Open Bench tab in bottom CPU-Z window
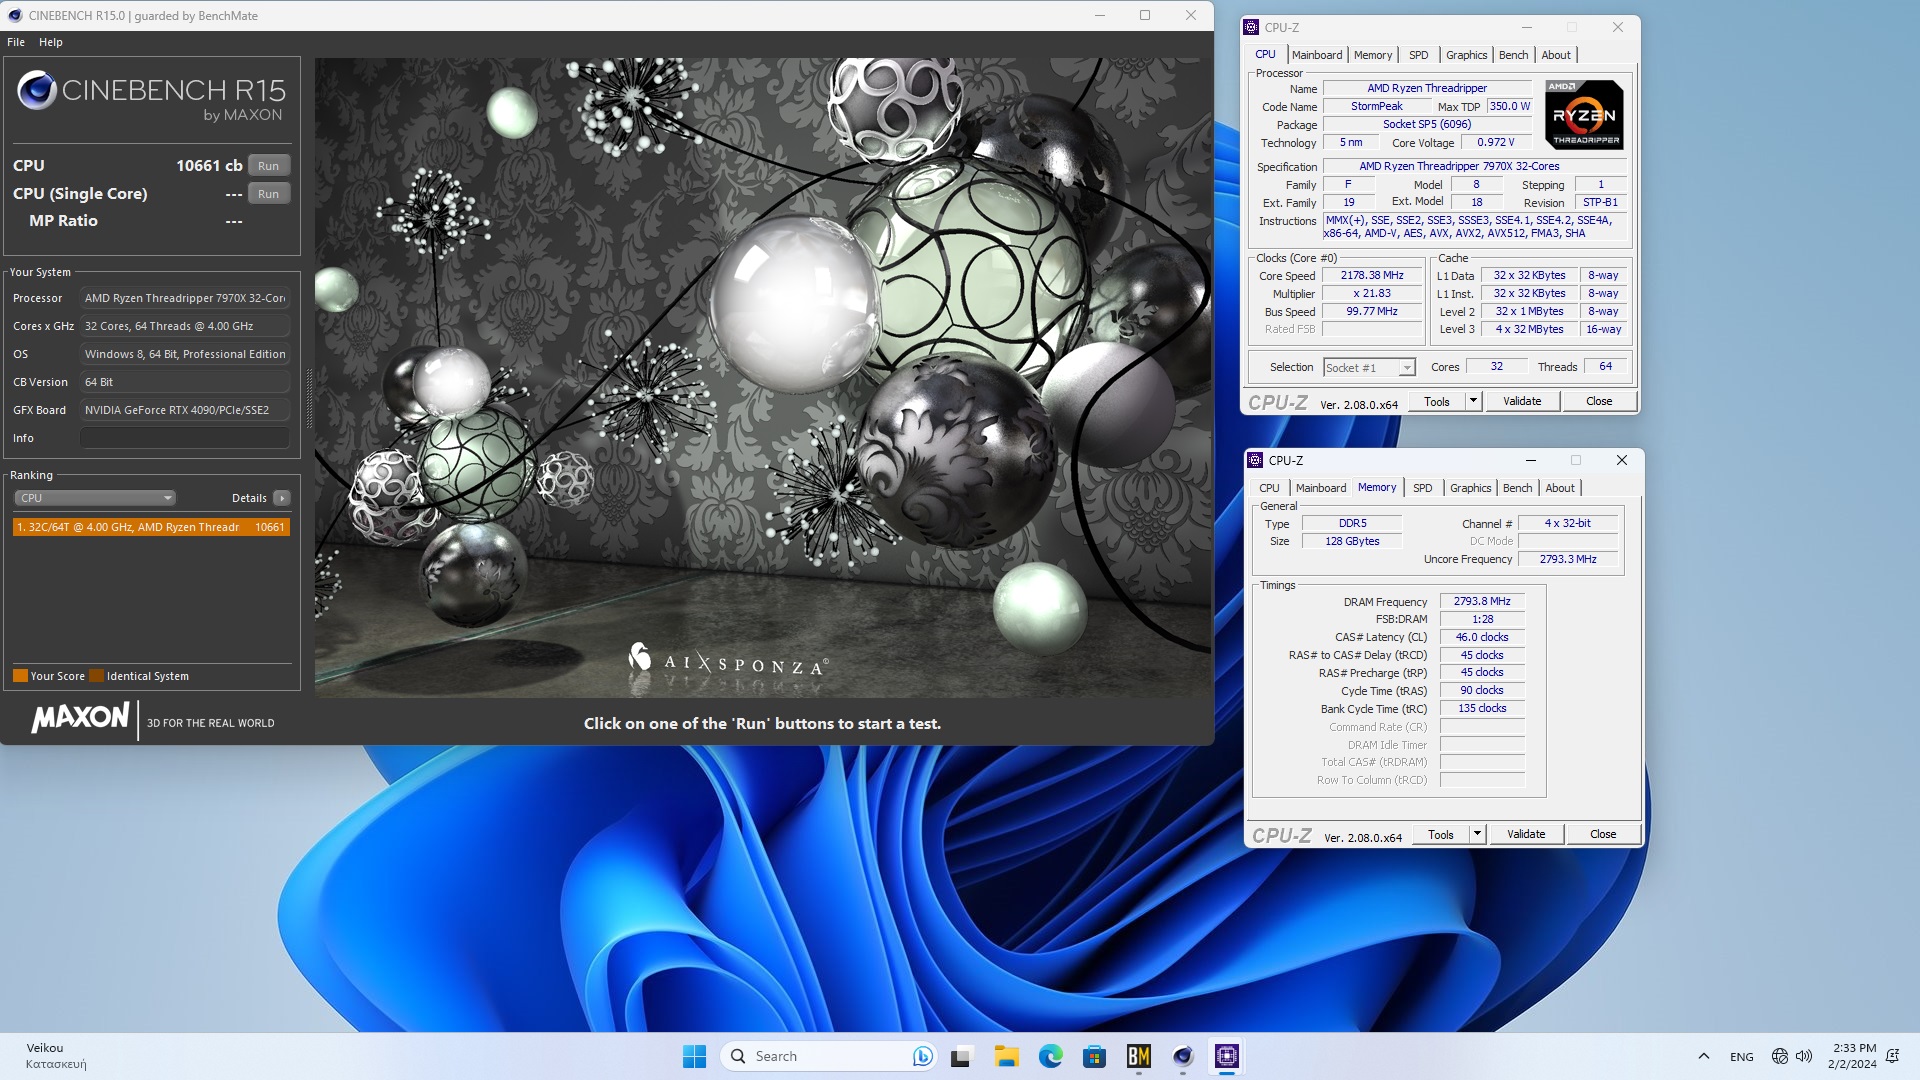The height and width of the screenshot is (1080, 1920). click(1517, 488)
